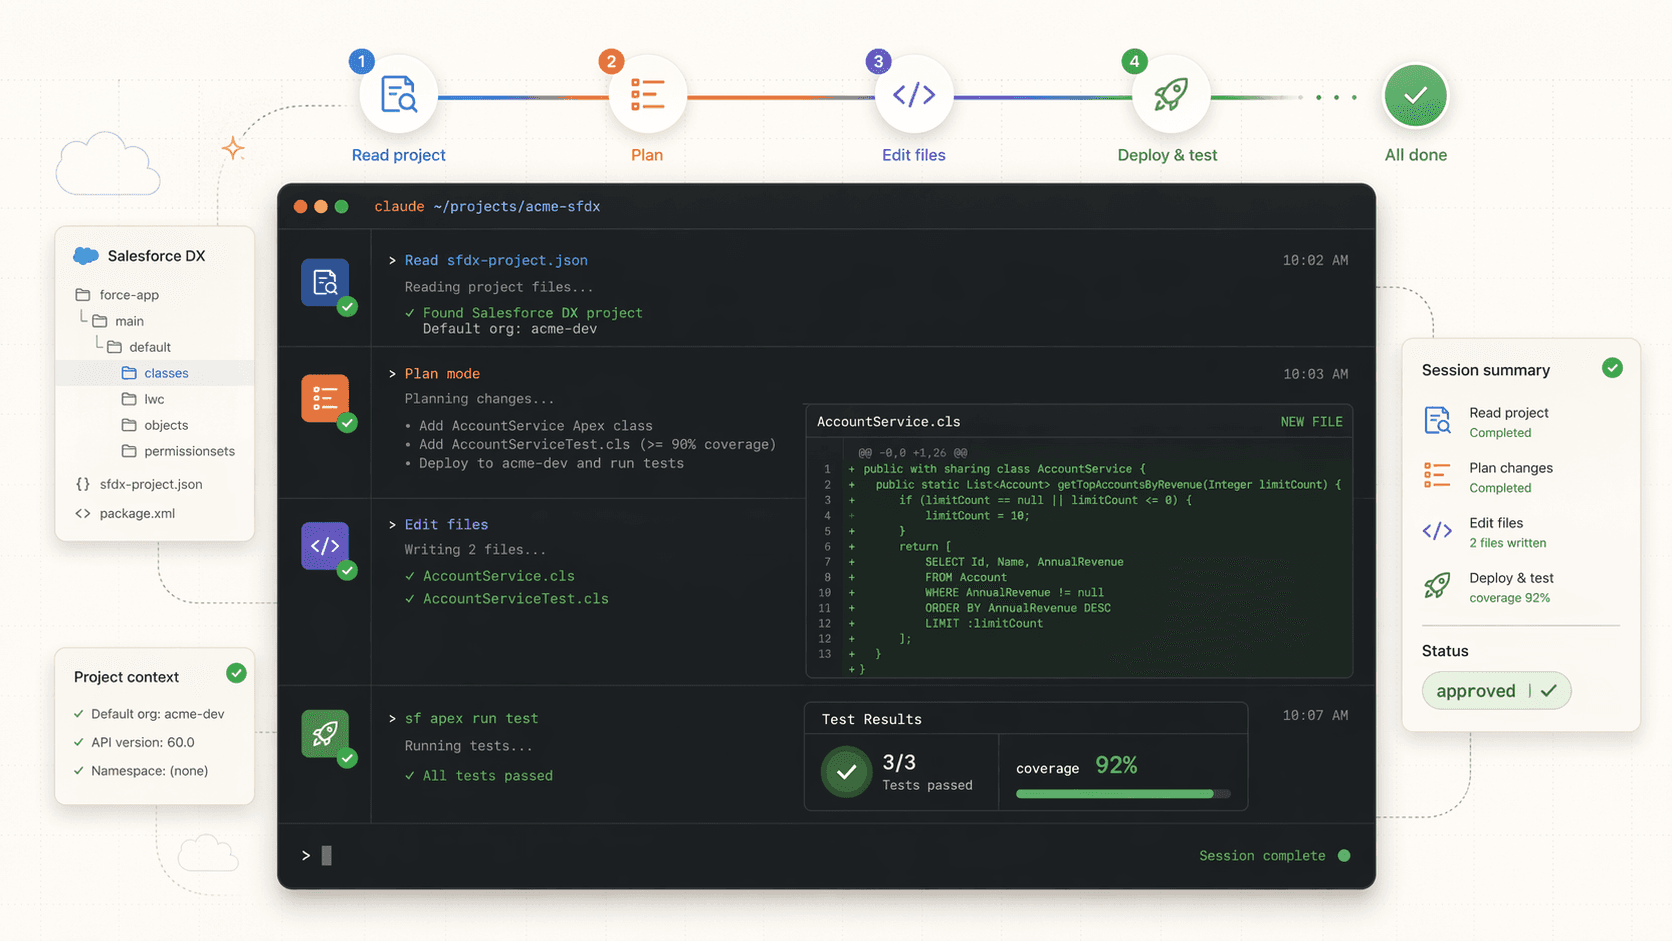Screen dimensions: 1672x941
Task: Click the Salesforce DX cloud logo
Action: 86,256
